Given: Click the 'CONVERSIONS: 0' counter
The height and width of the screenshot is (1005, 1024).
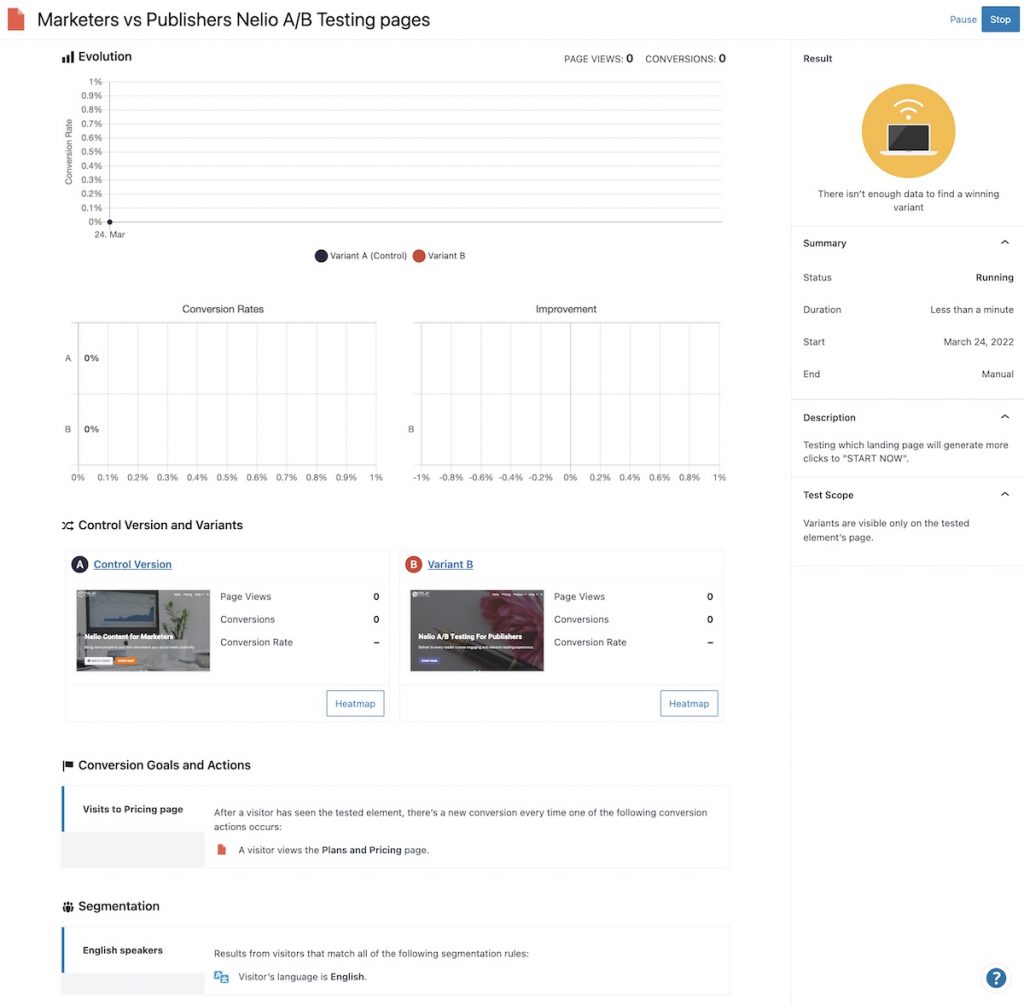Looking at the screenshot, I should (685, 59).
